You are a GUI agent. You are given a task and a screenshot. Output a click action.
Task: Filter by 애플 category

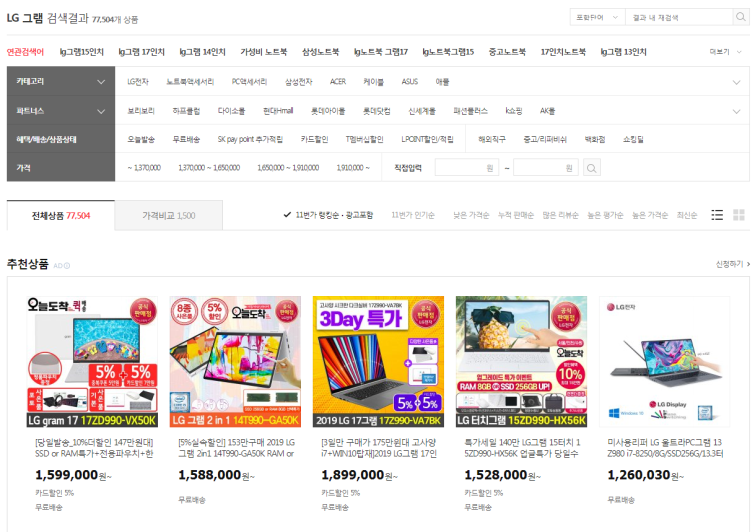tap(442, 82)
